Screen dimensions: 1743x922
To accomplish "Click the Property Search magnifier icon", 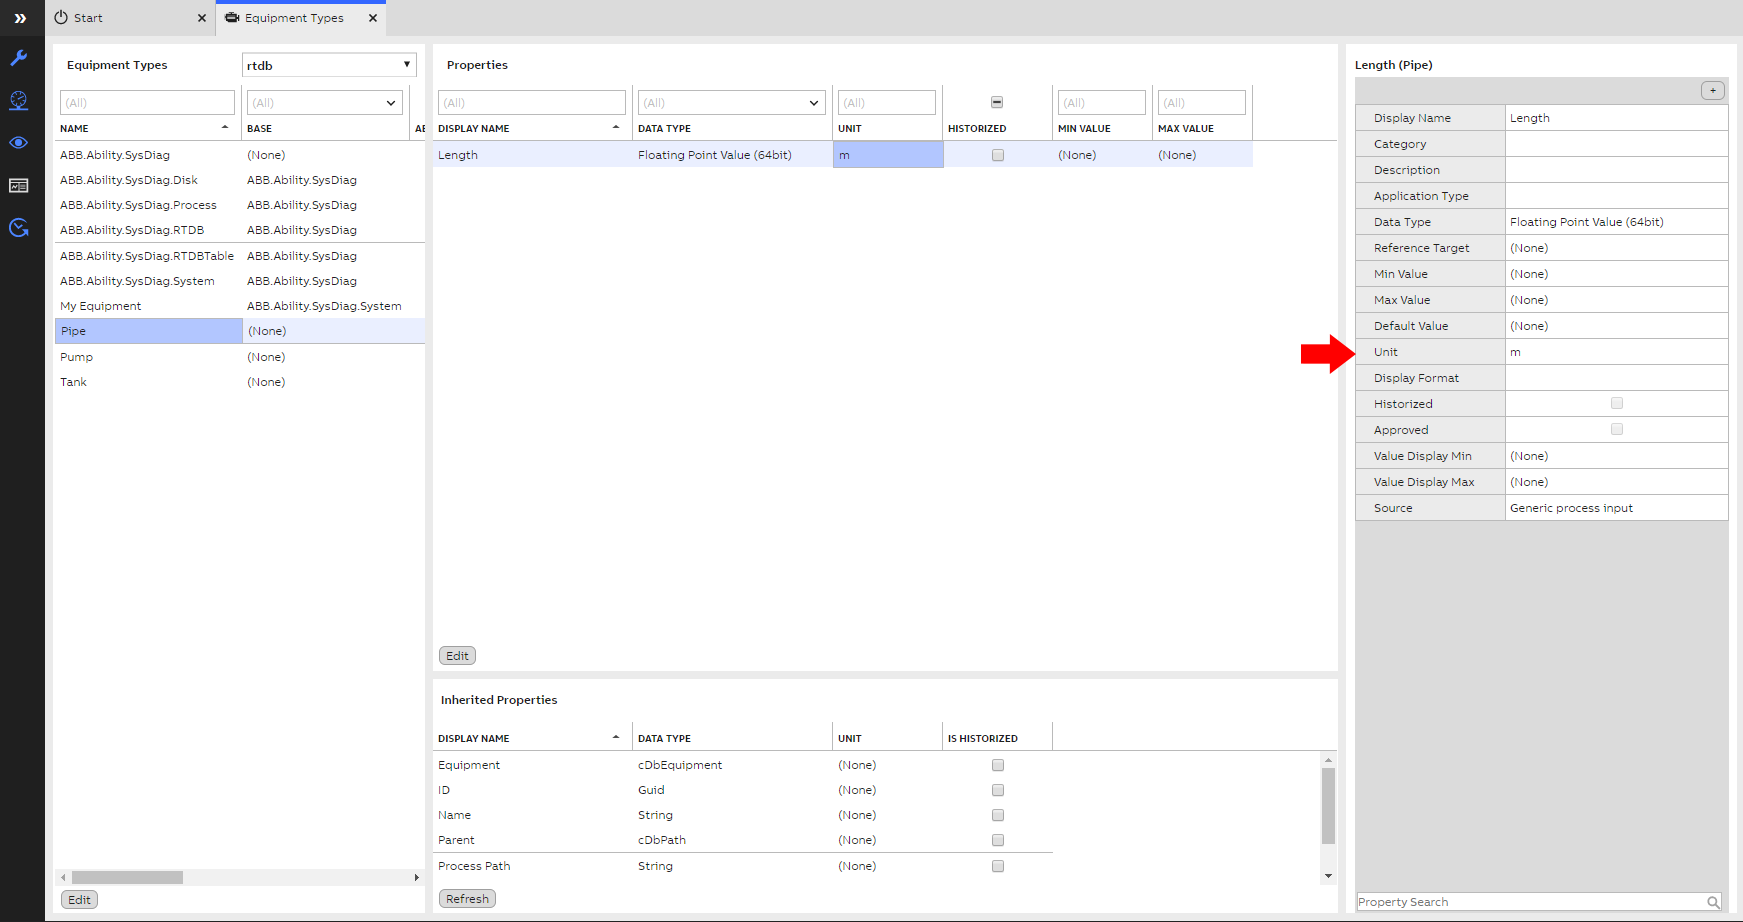I will point(1713,902).
